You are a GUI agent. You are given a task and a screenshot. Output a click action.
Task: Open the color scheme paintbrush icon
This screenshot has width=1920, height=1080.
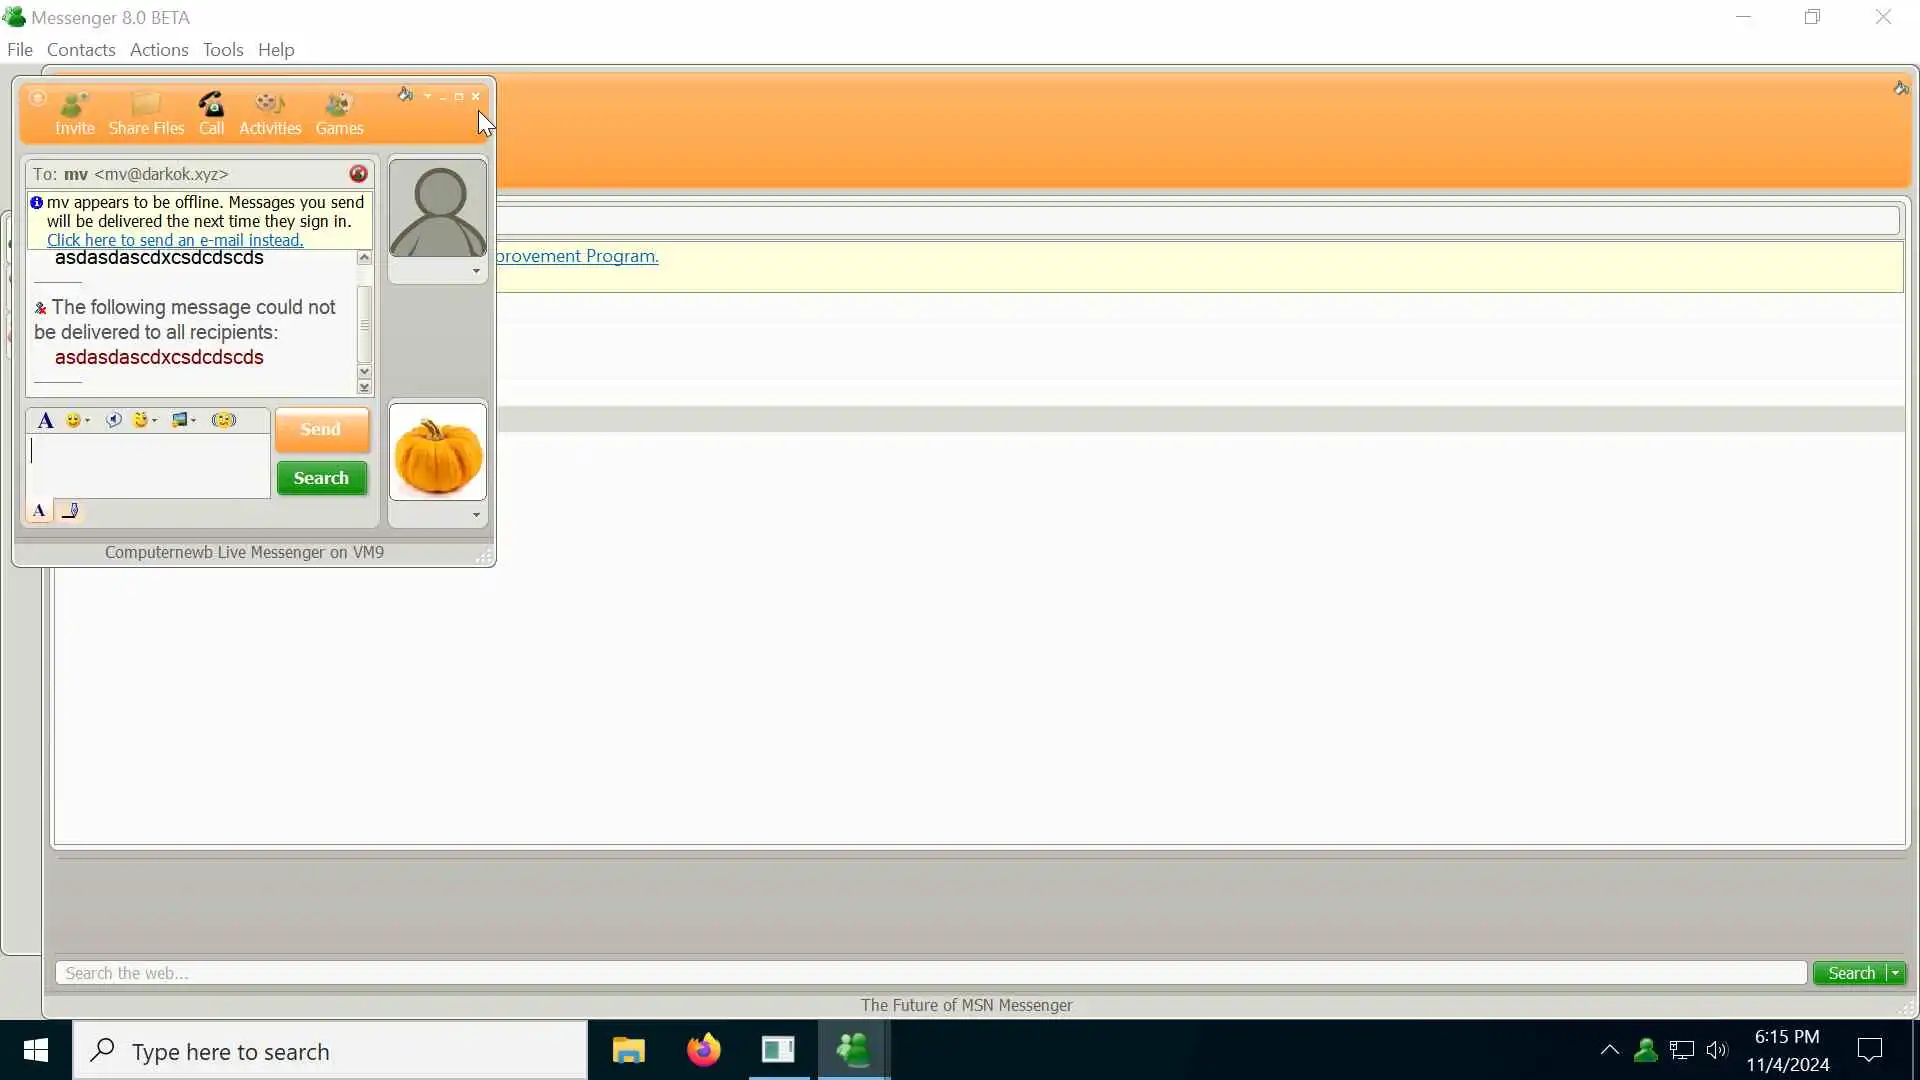click(x=404, y=95)
